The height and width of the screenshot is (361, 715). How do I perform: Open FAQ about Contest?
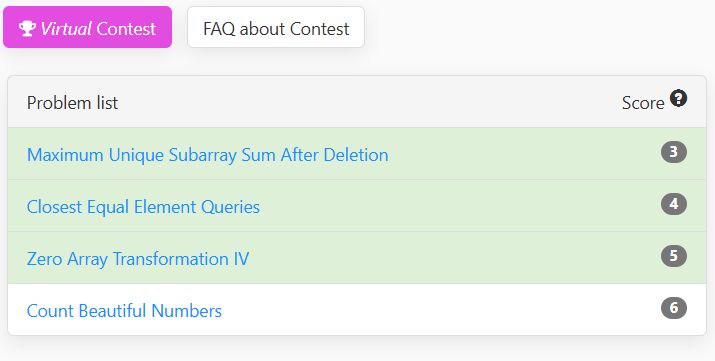pyautogui.click(x=276, y=27)
